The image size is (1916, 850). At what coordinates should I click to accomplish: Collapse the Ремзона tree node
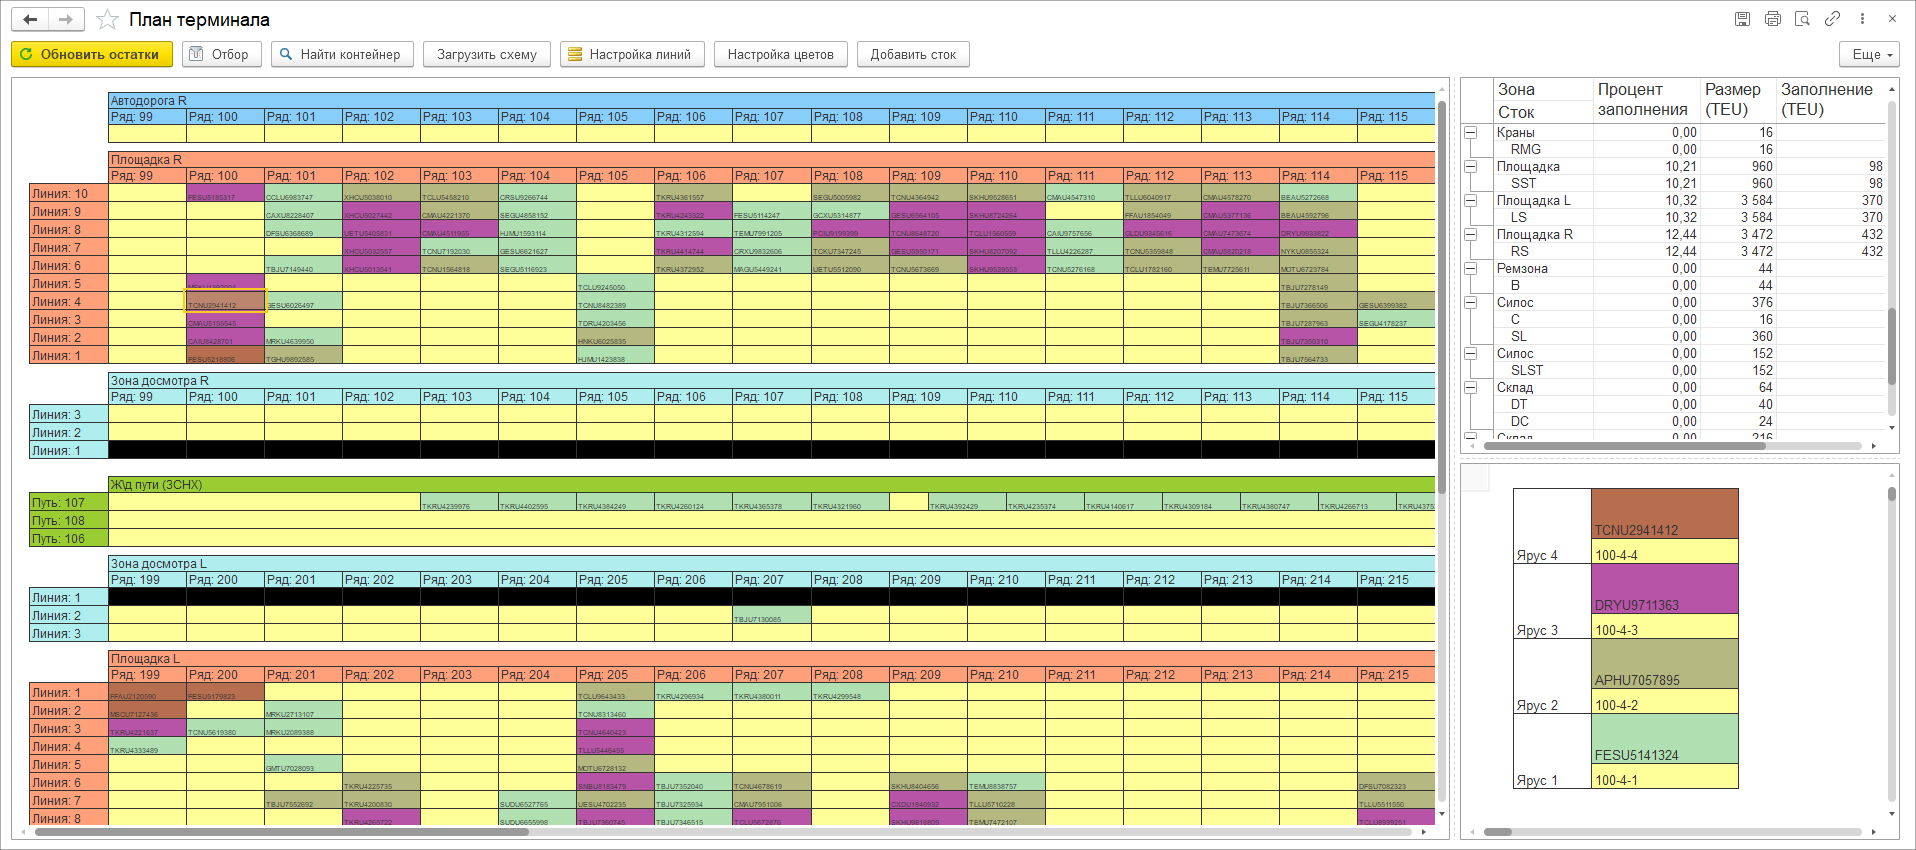tap(1471, 269)
